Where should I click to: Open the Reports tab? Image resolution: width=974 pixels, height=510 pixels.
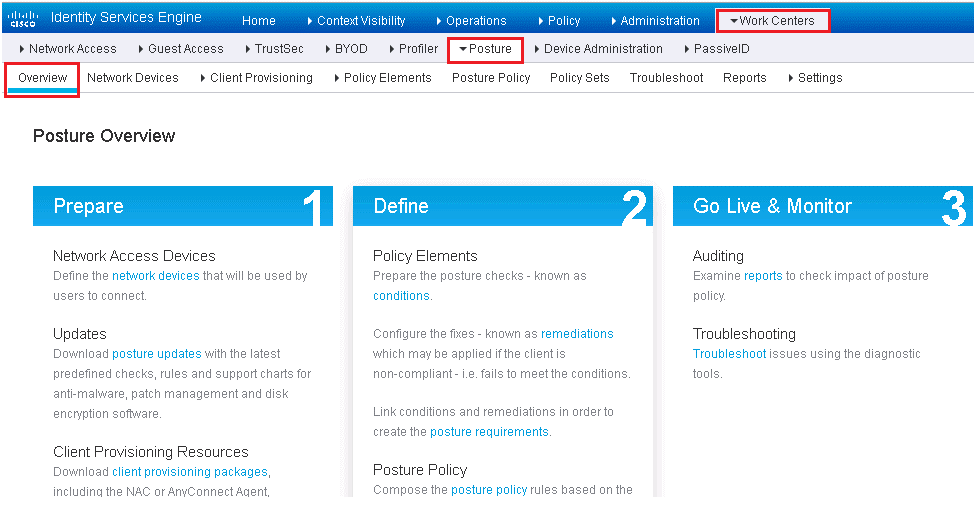pos(744,78)
